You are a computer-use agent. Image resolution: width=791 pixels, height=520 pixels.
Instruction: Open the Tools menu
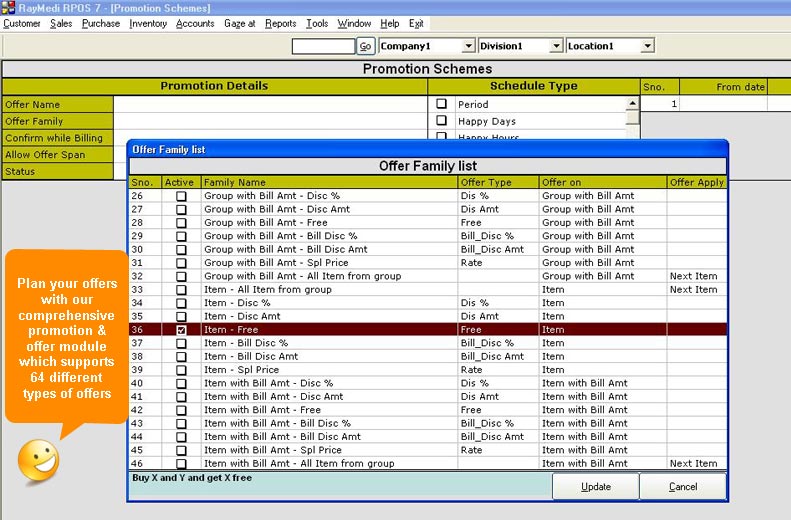point(317,23)
